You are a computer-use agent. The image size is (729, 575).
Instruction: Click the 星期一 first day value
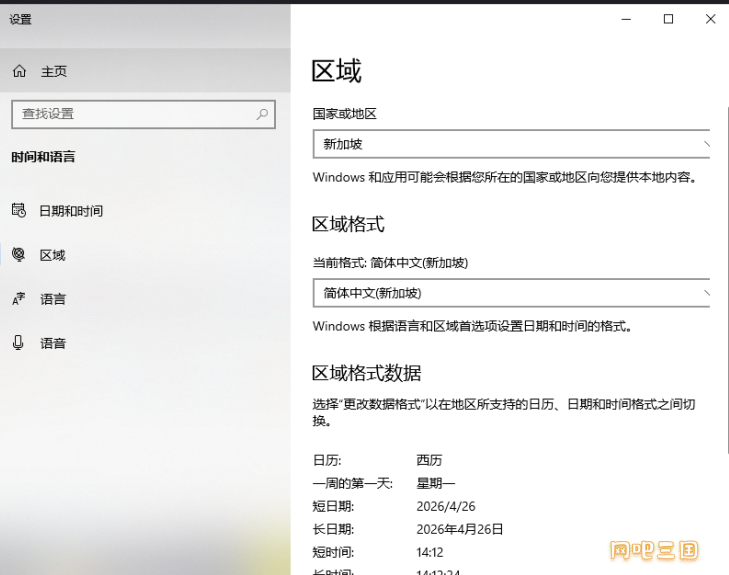click(436, 483)
